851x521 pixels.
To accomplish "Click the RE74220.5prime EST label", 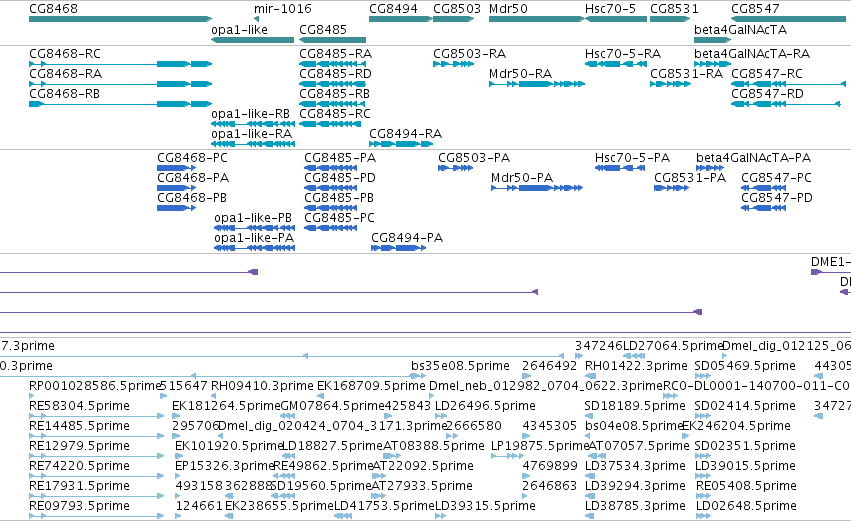I will click(79, 466).
